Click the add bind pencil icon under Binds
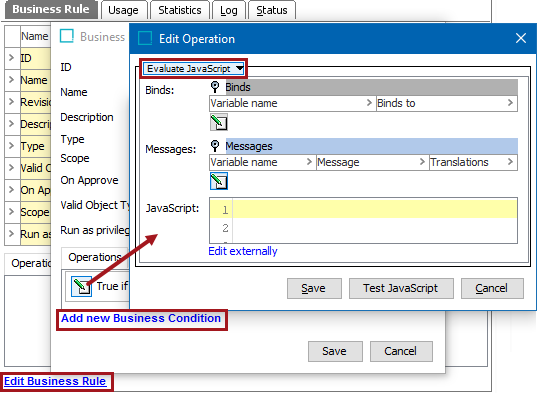This screenshot has width=537, height=393. coord(218,123)
